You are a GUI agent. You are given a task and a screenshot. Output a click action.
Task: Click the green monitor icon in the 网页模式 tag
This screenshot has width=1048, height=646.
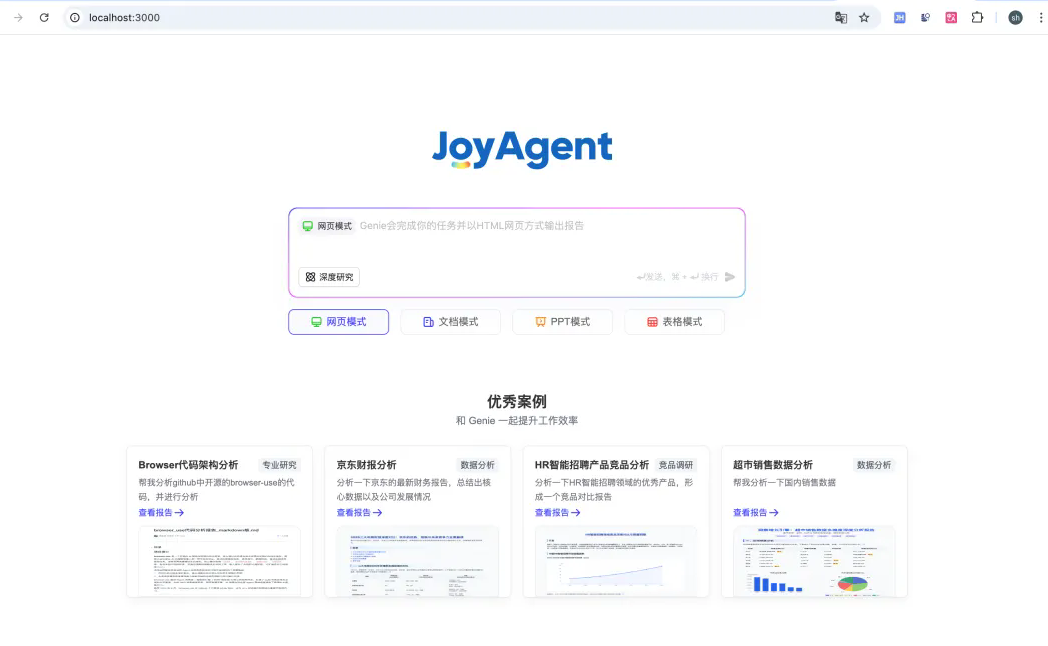point(307,226)
